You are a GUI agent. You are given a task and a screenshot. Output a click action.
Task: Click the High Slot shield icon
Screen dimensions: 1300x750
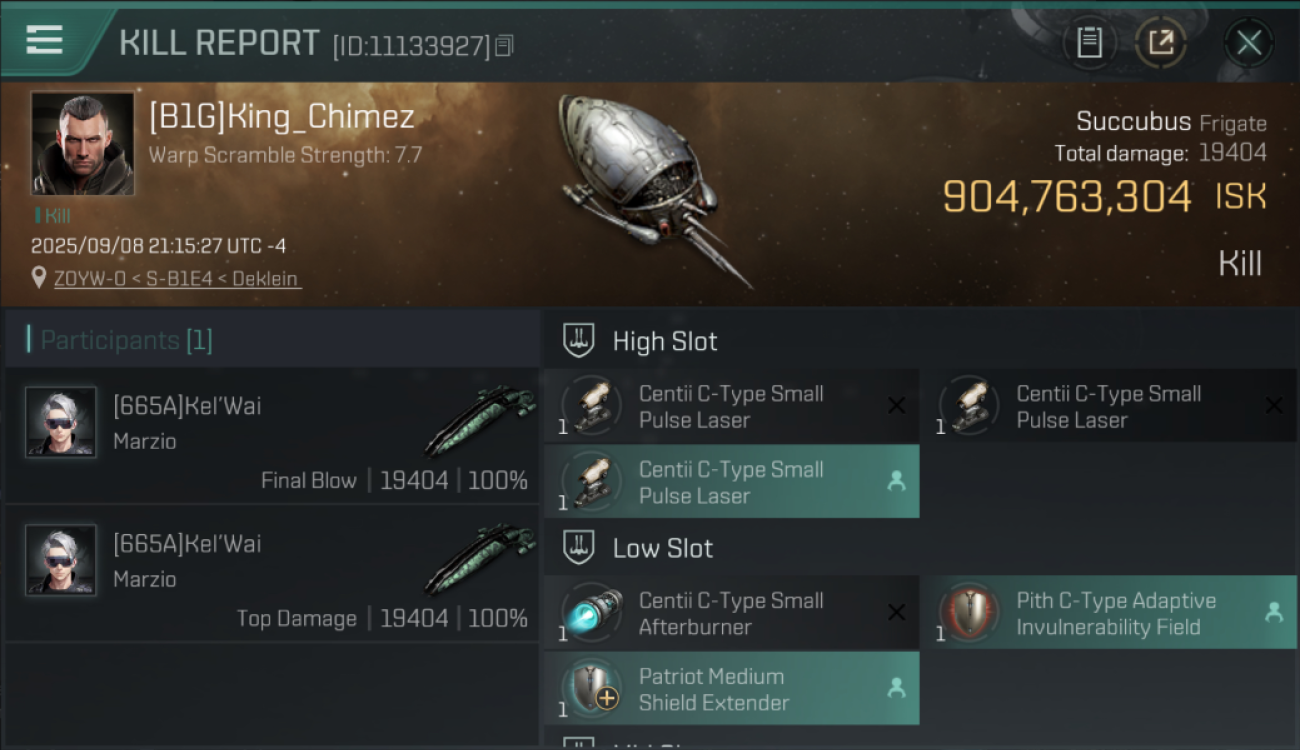579,341
